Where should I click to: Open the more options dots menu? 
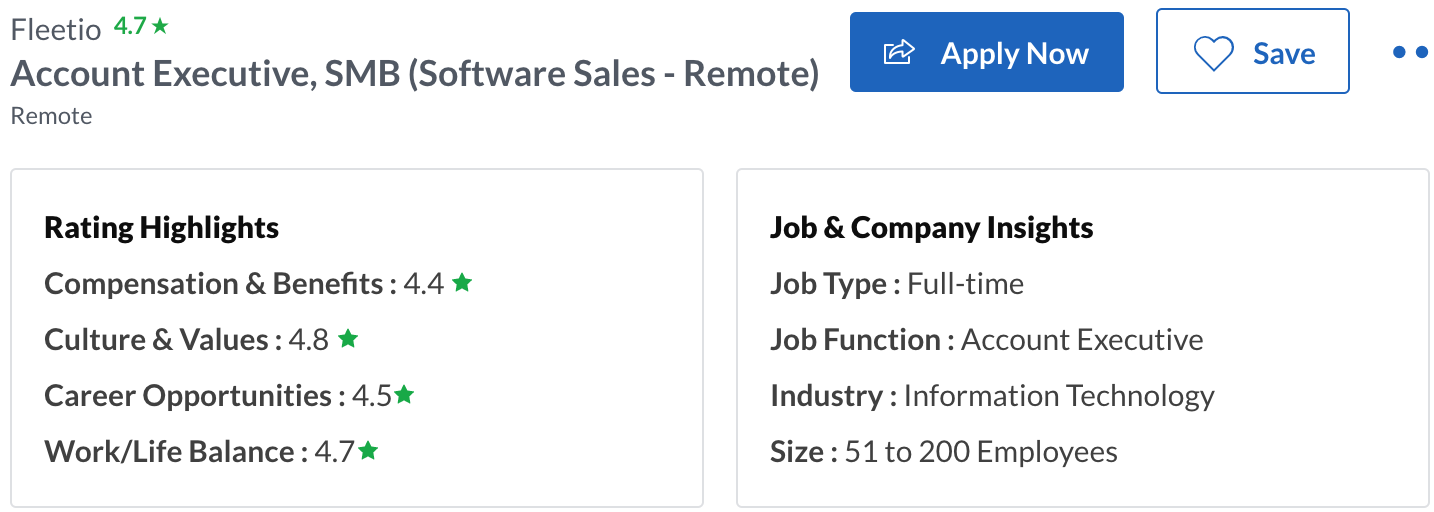tap(1410, 53)
